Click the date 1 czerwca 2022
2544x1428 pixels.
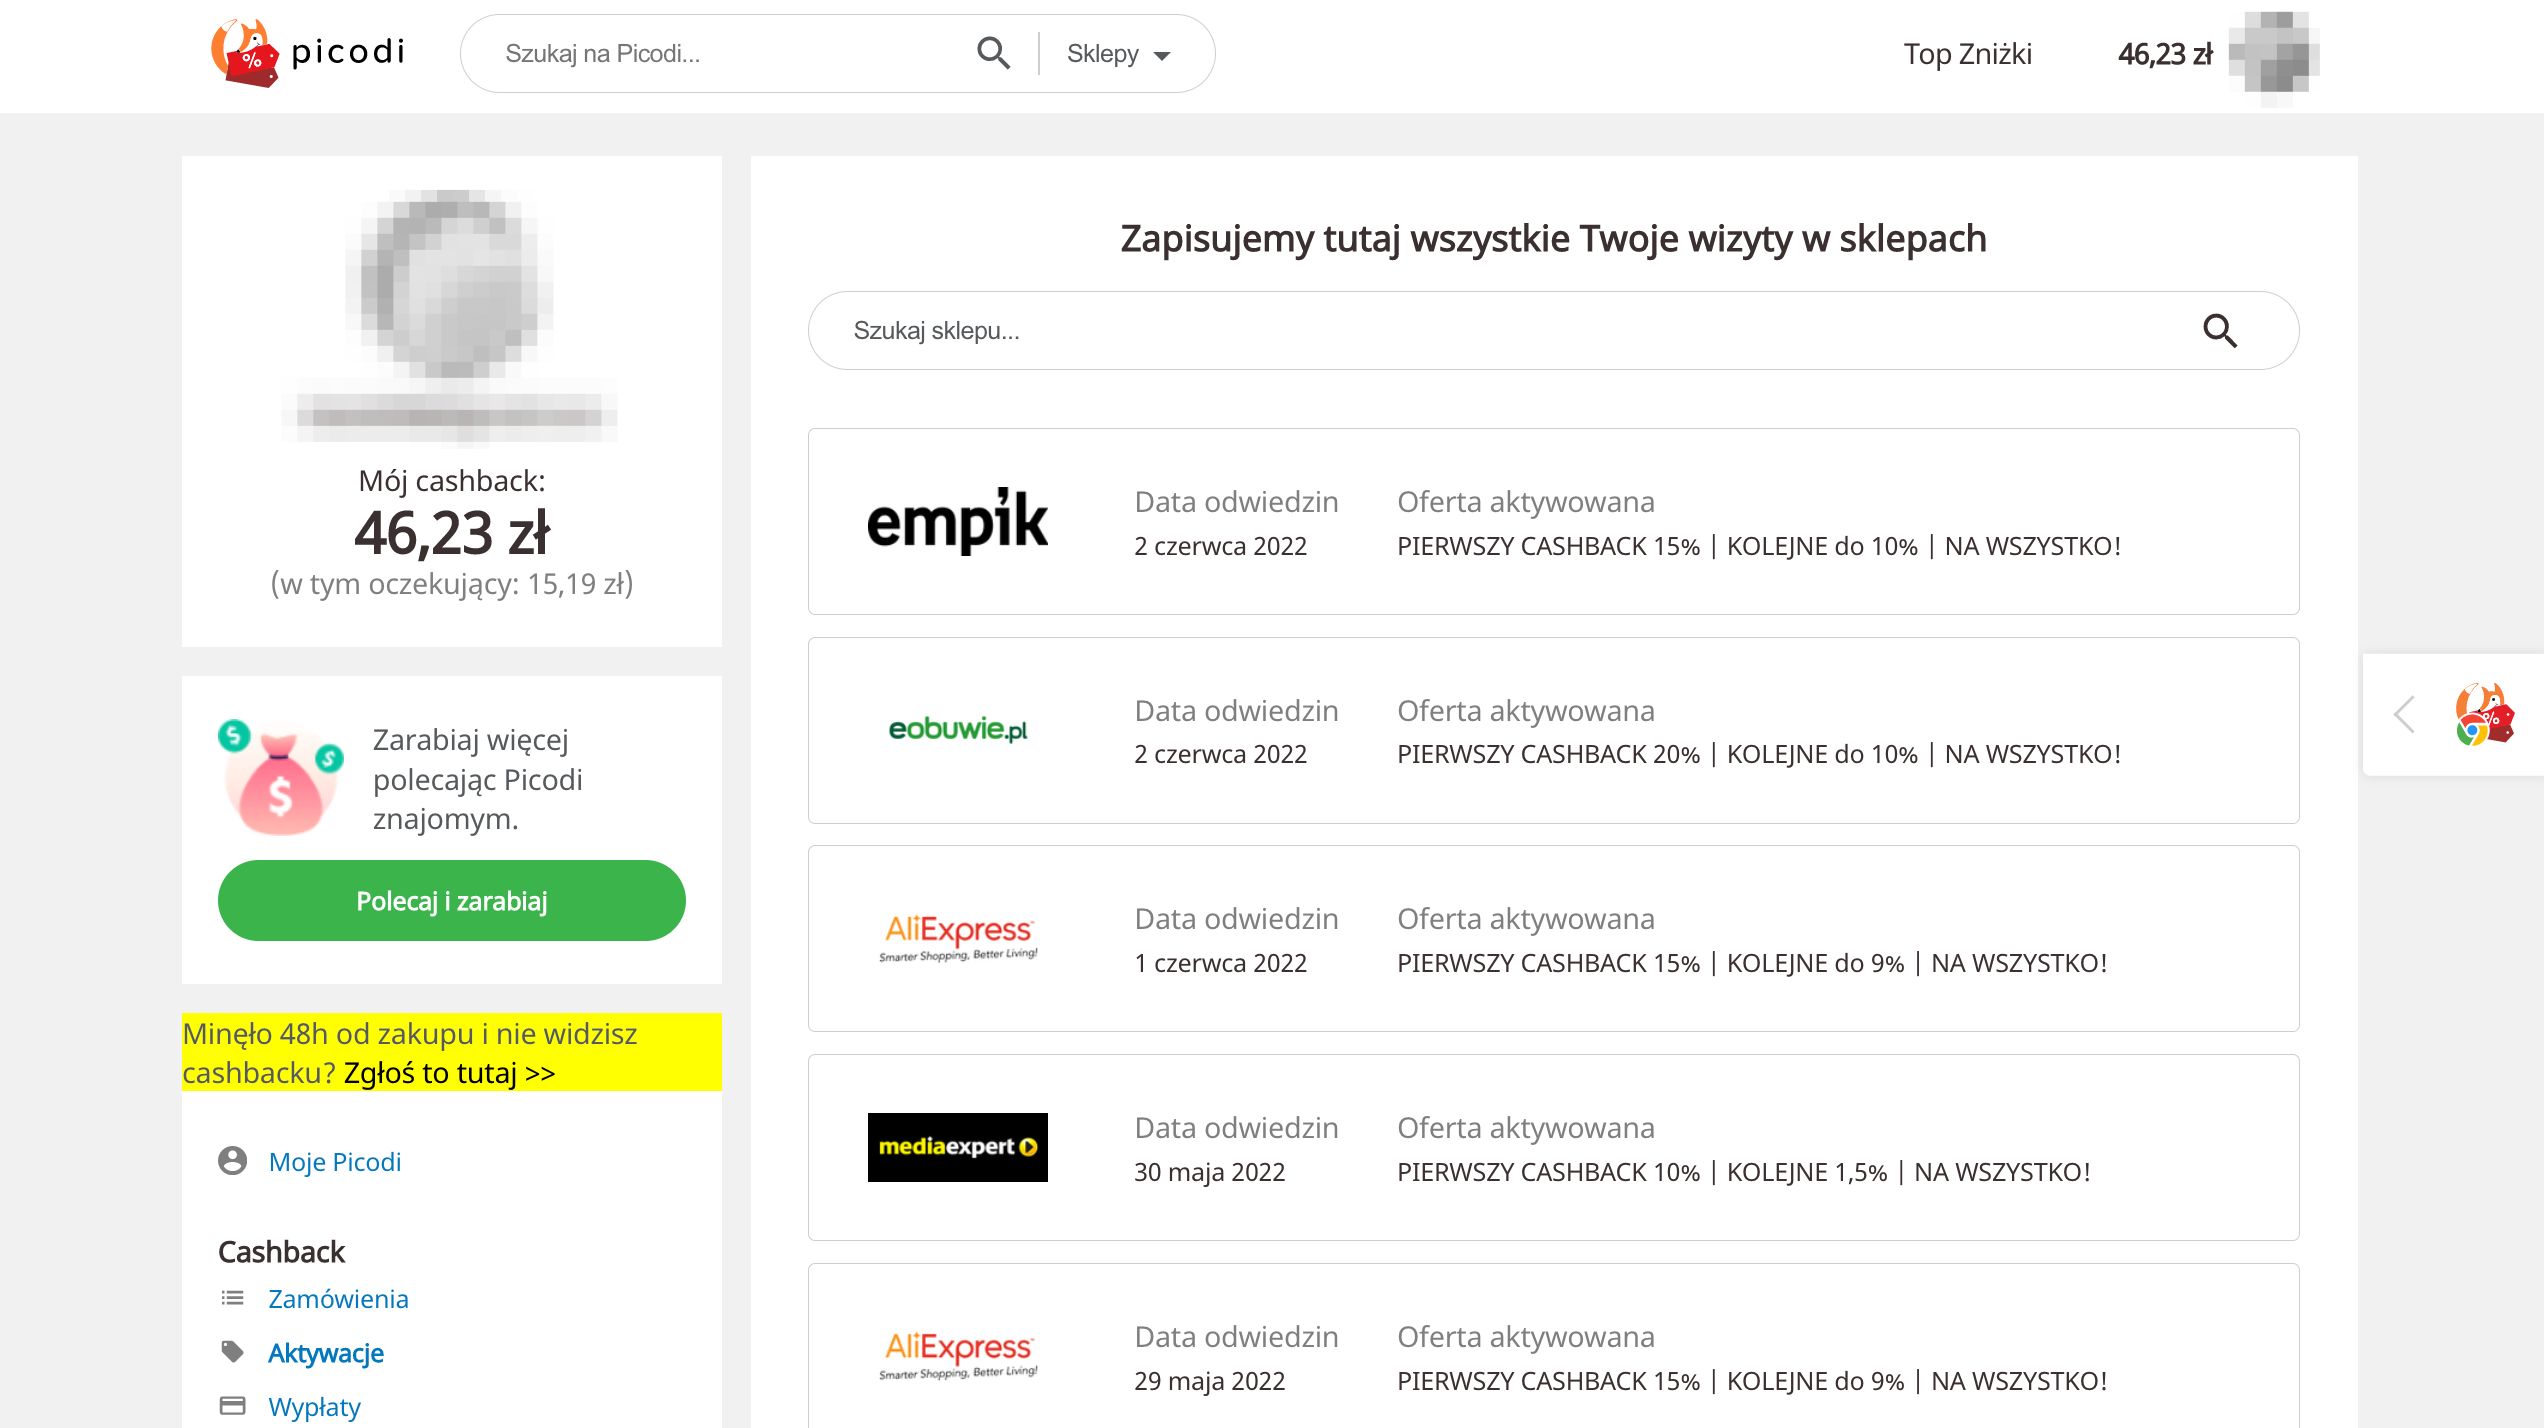pos(1220,963)
